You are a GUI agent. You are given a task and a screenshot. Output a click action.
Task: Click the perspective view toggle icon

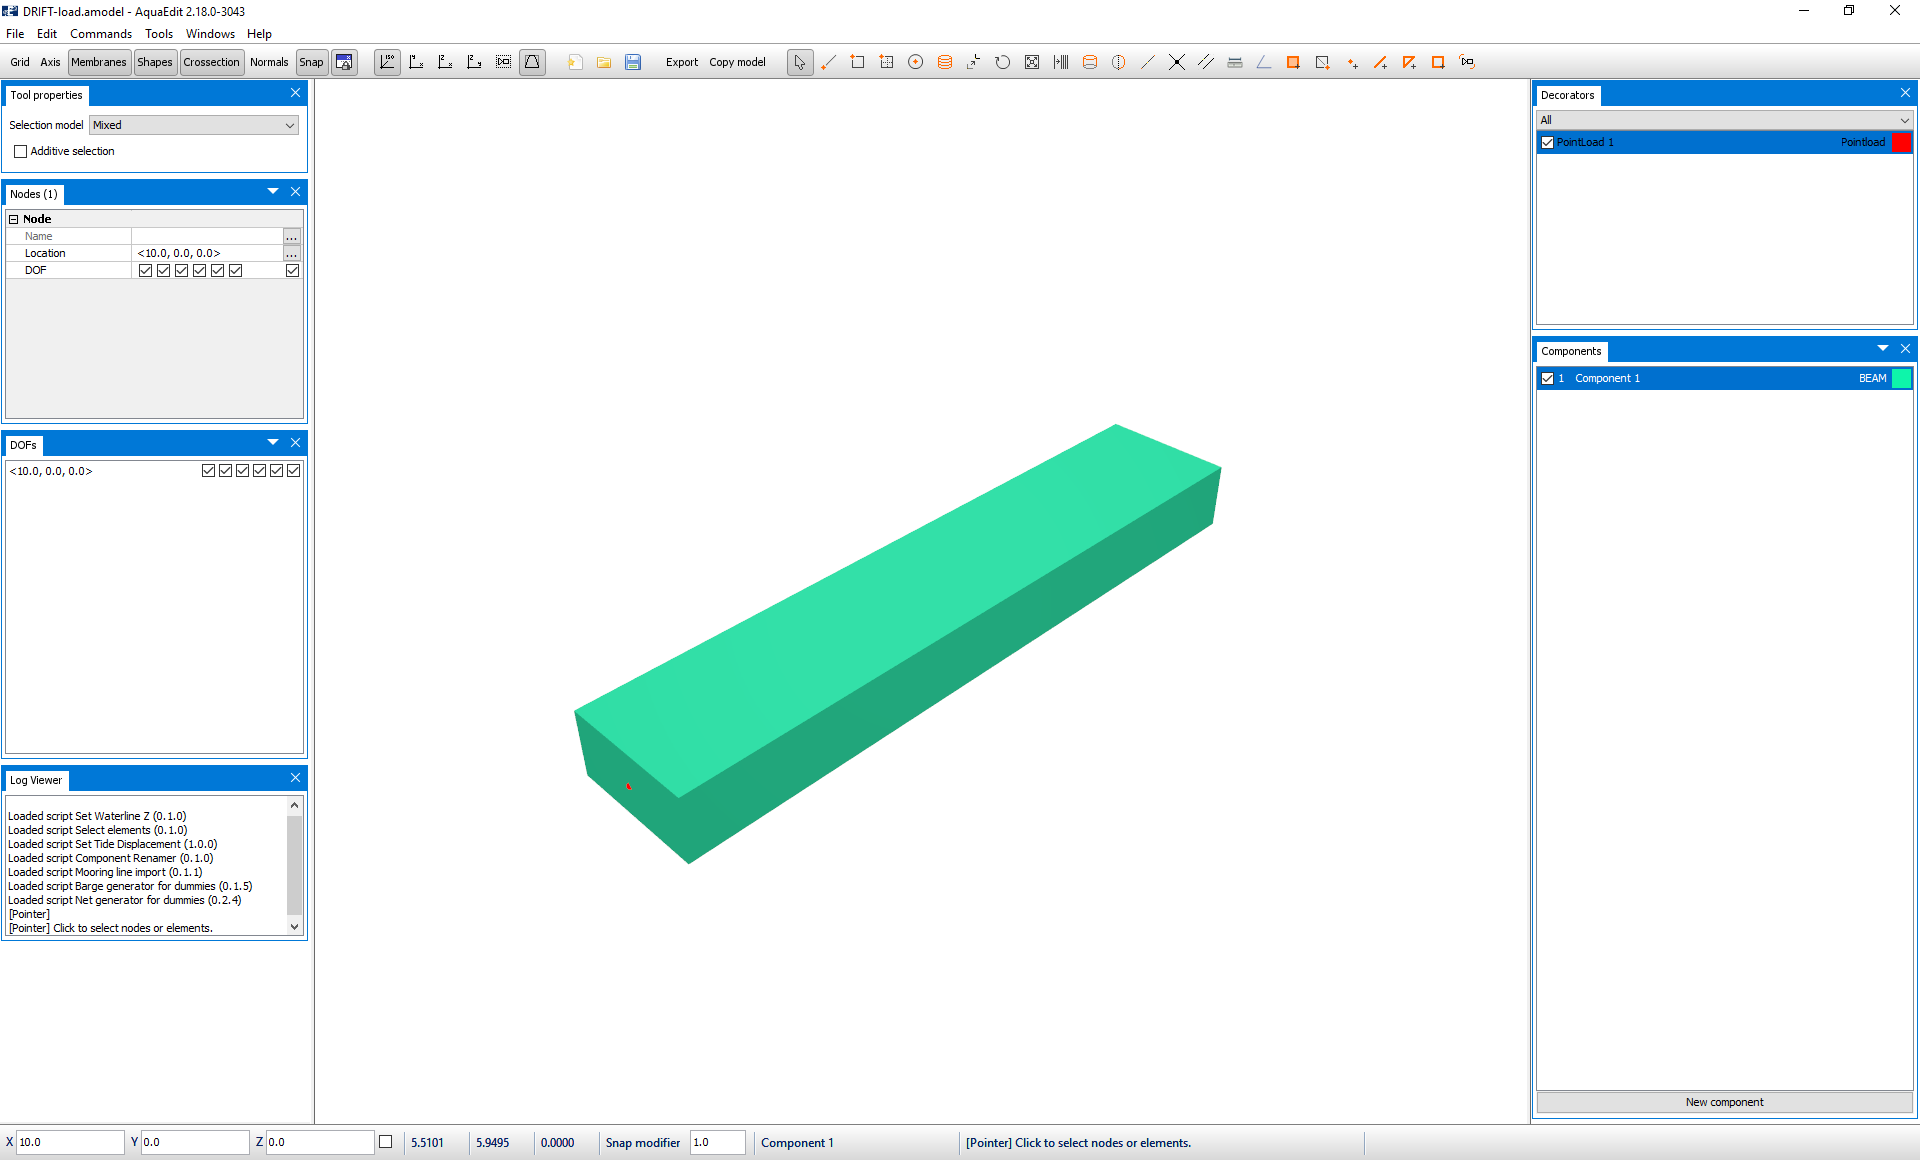tap(533, 62)
